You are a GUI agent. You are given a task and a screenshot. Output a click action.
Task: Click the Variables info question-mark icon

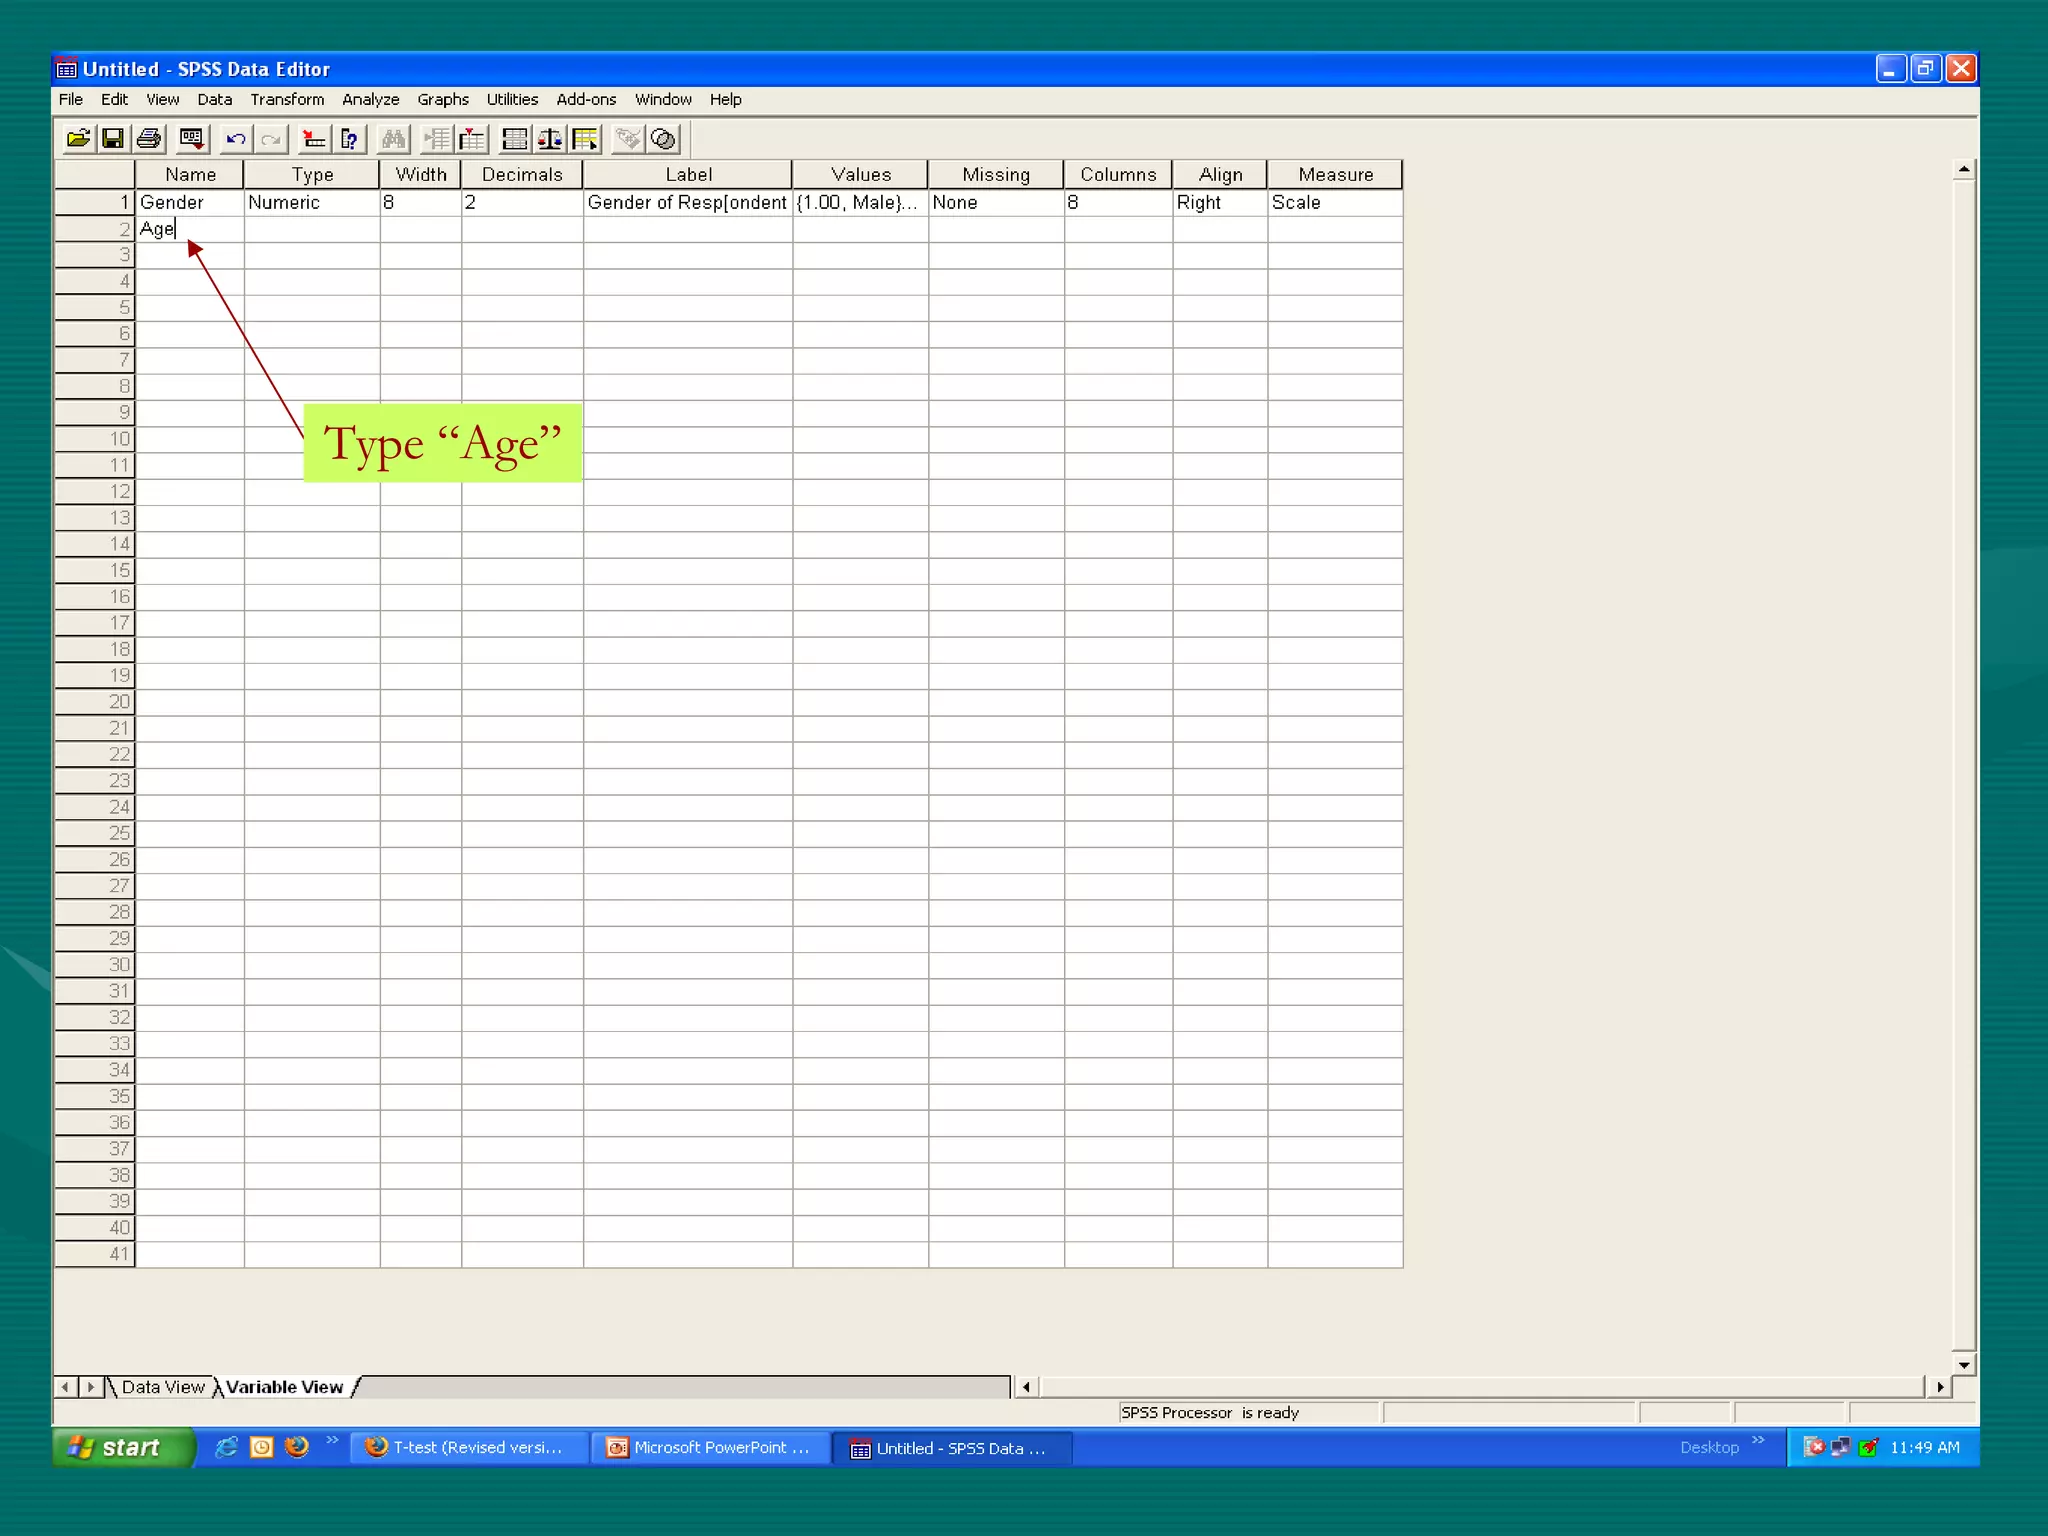point(349,139)
